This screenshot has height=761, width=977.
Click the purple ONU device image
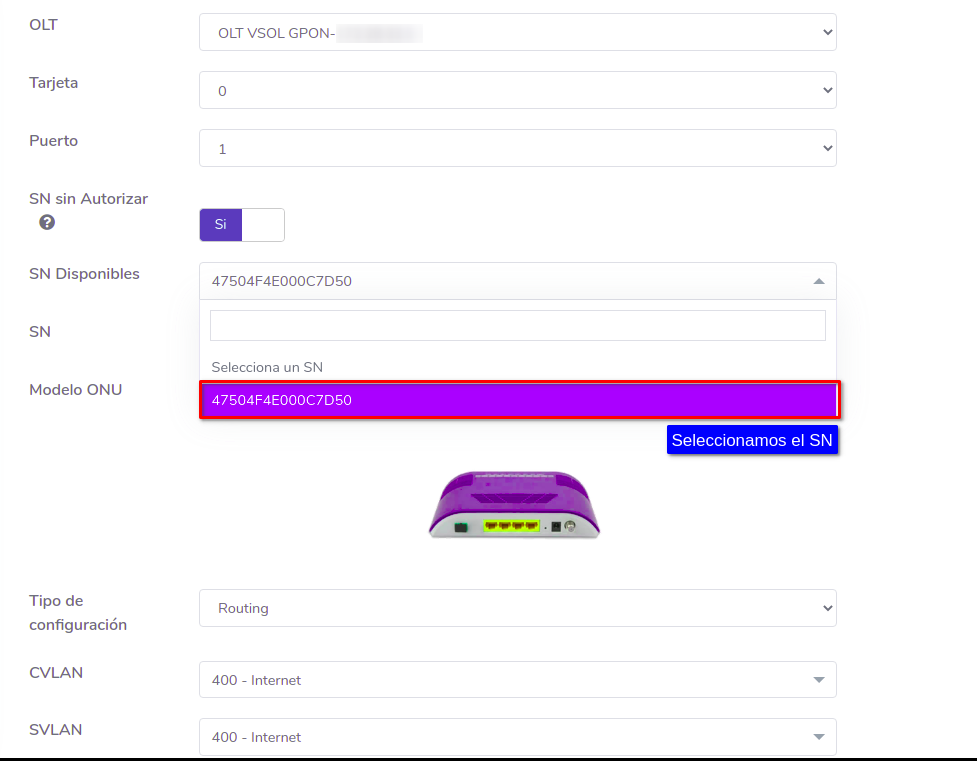pyautogui.click(x=514, y=506)
